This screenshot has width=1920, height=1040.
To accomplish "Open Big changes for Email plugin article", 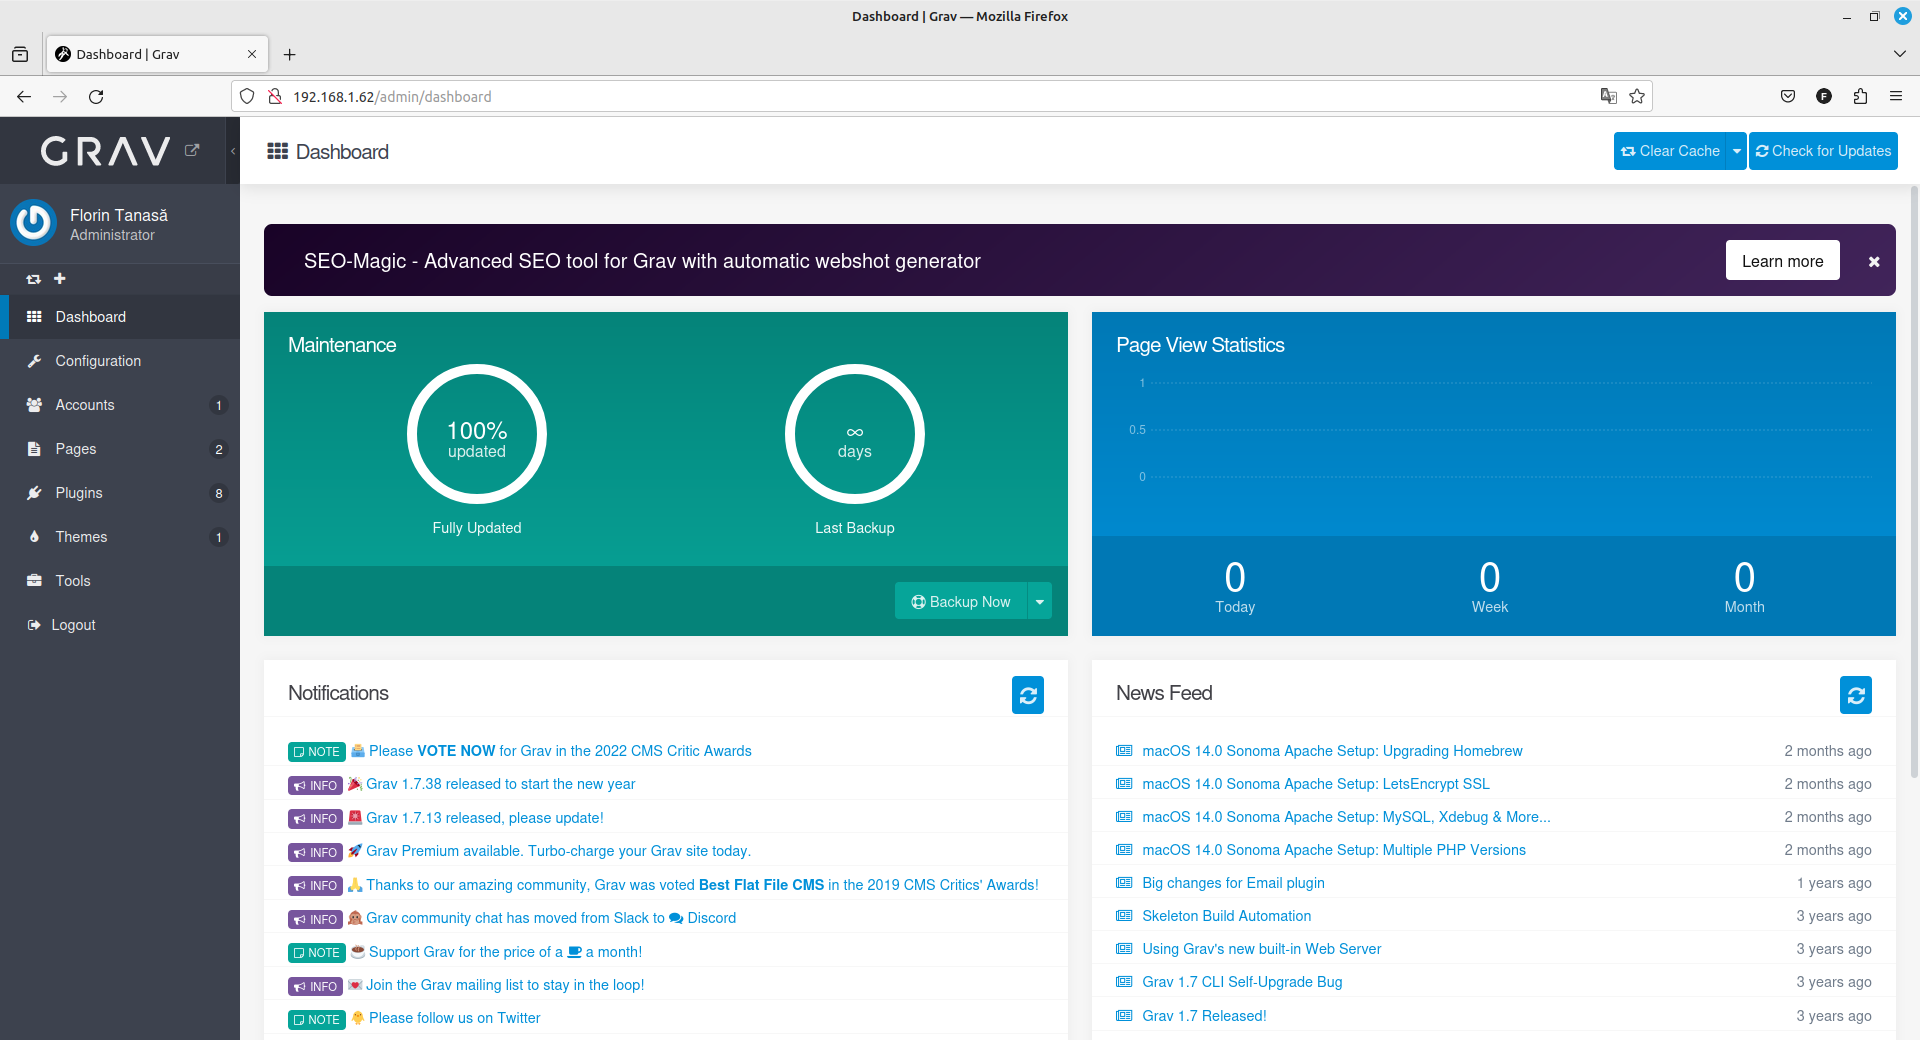I will point(1233,883).
